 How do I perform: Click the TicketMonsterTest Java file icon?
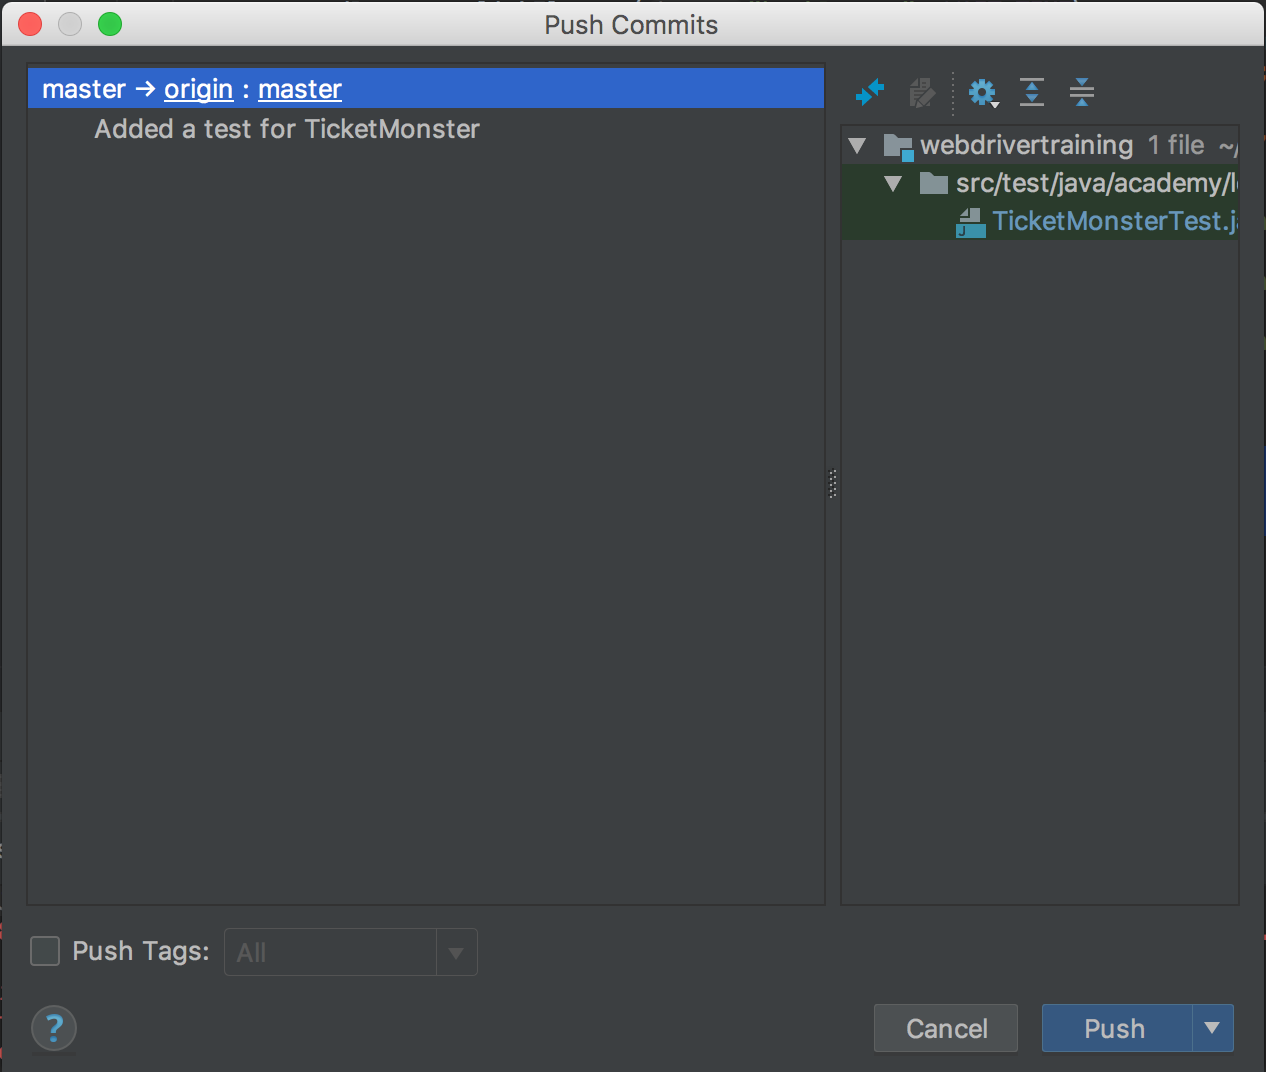pos(970,222)
